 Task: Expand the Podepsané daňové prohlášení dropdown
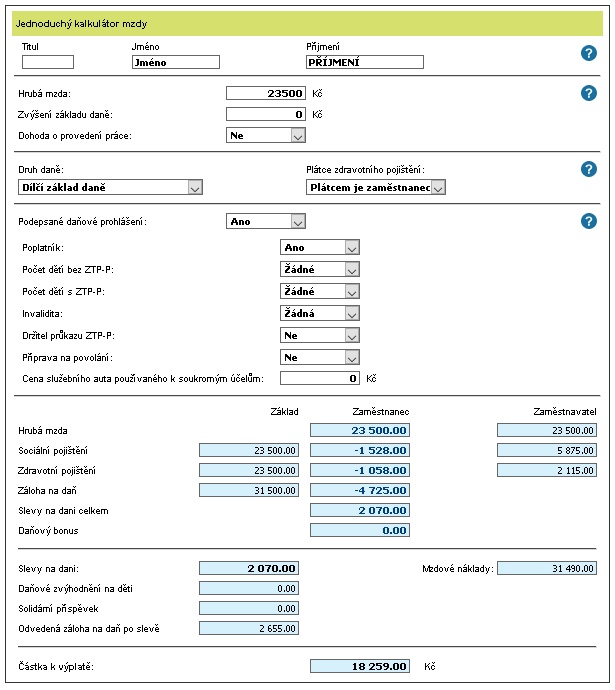tap(265, 222)
